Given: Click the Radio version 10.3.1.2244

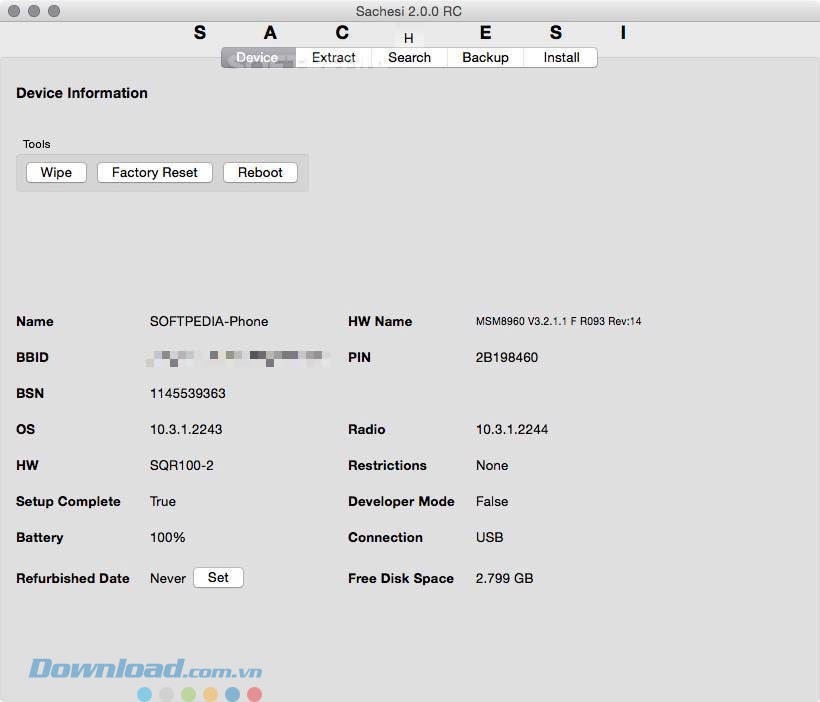Looking at the screenshot, I should click(x=512, y=430).
